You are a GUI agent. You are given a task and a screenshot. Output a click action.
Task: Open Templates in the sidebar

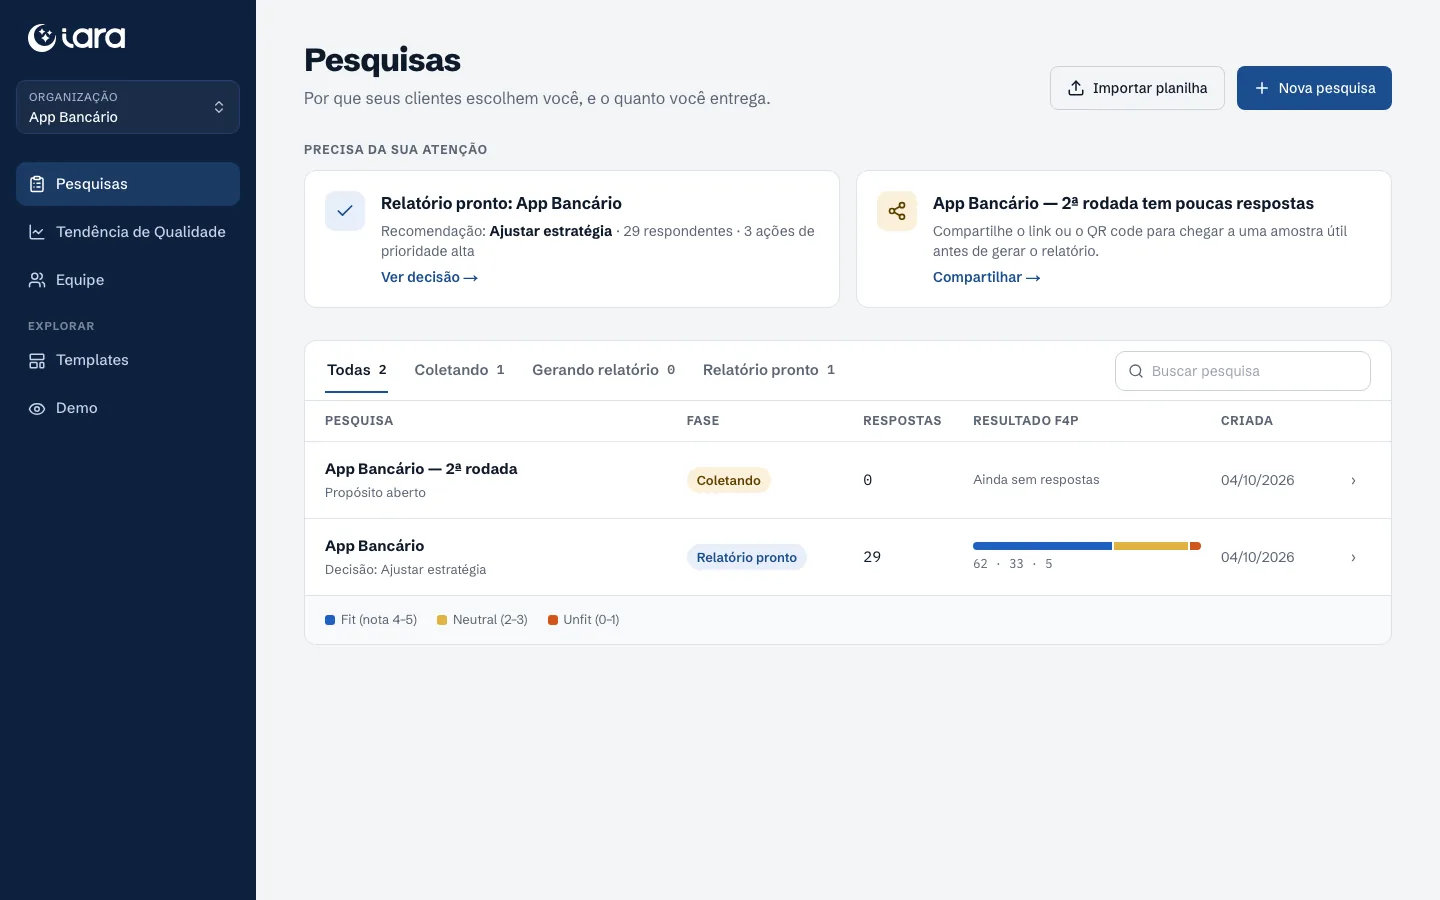click(128, 360)
